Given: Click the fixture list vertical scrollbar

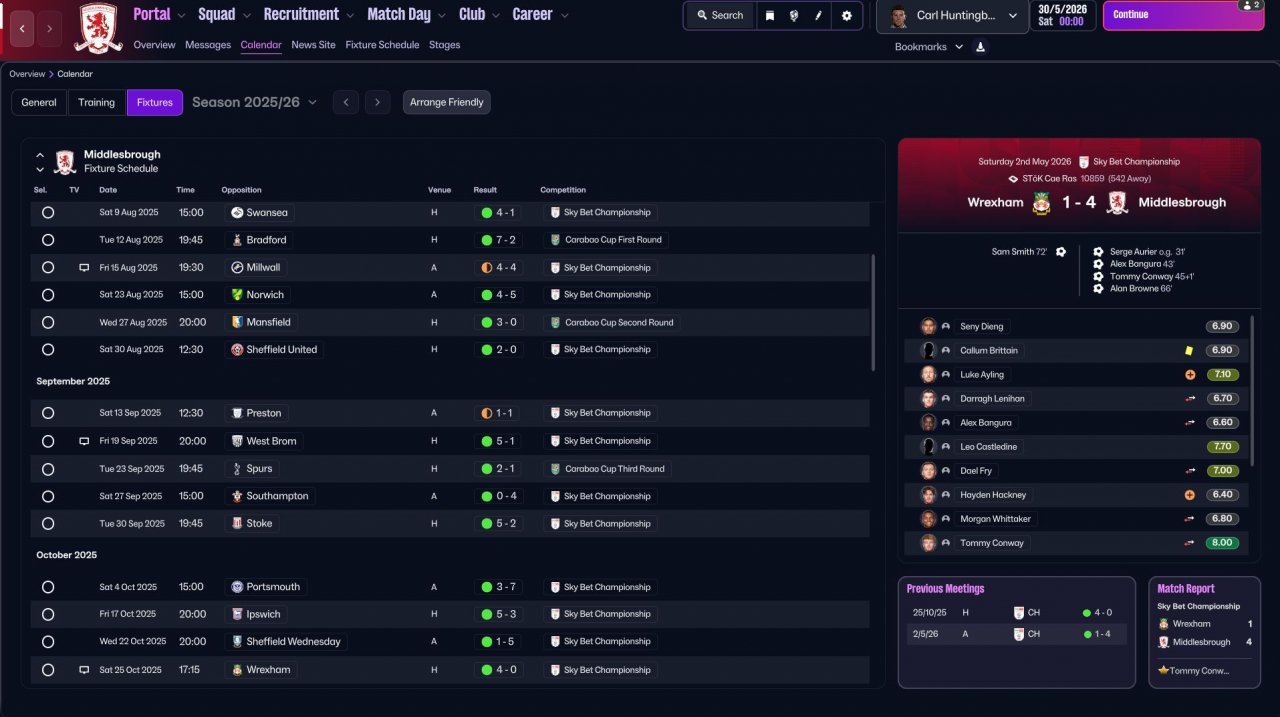Looking at the screenshot, I should coord(874,312).
